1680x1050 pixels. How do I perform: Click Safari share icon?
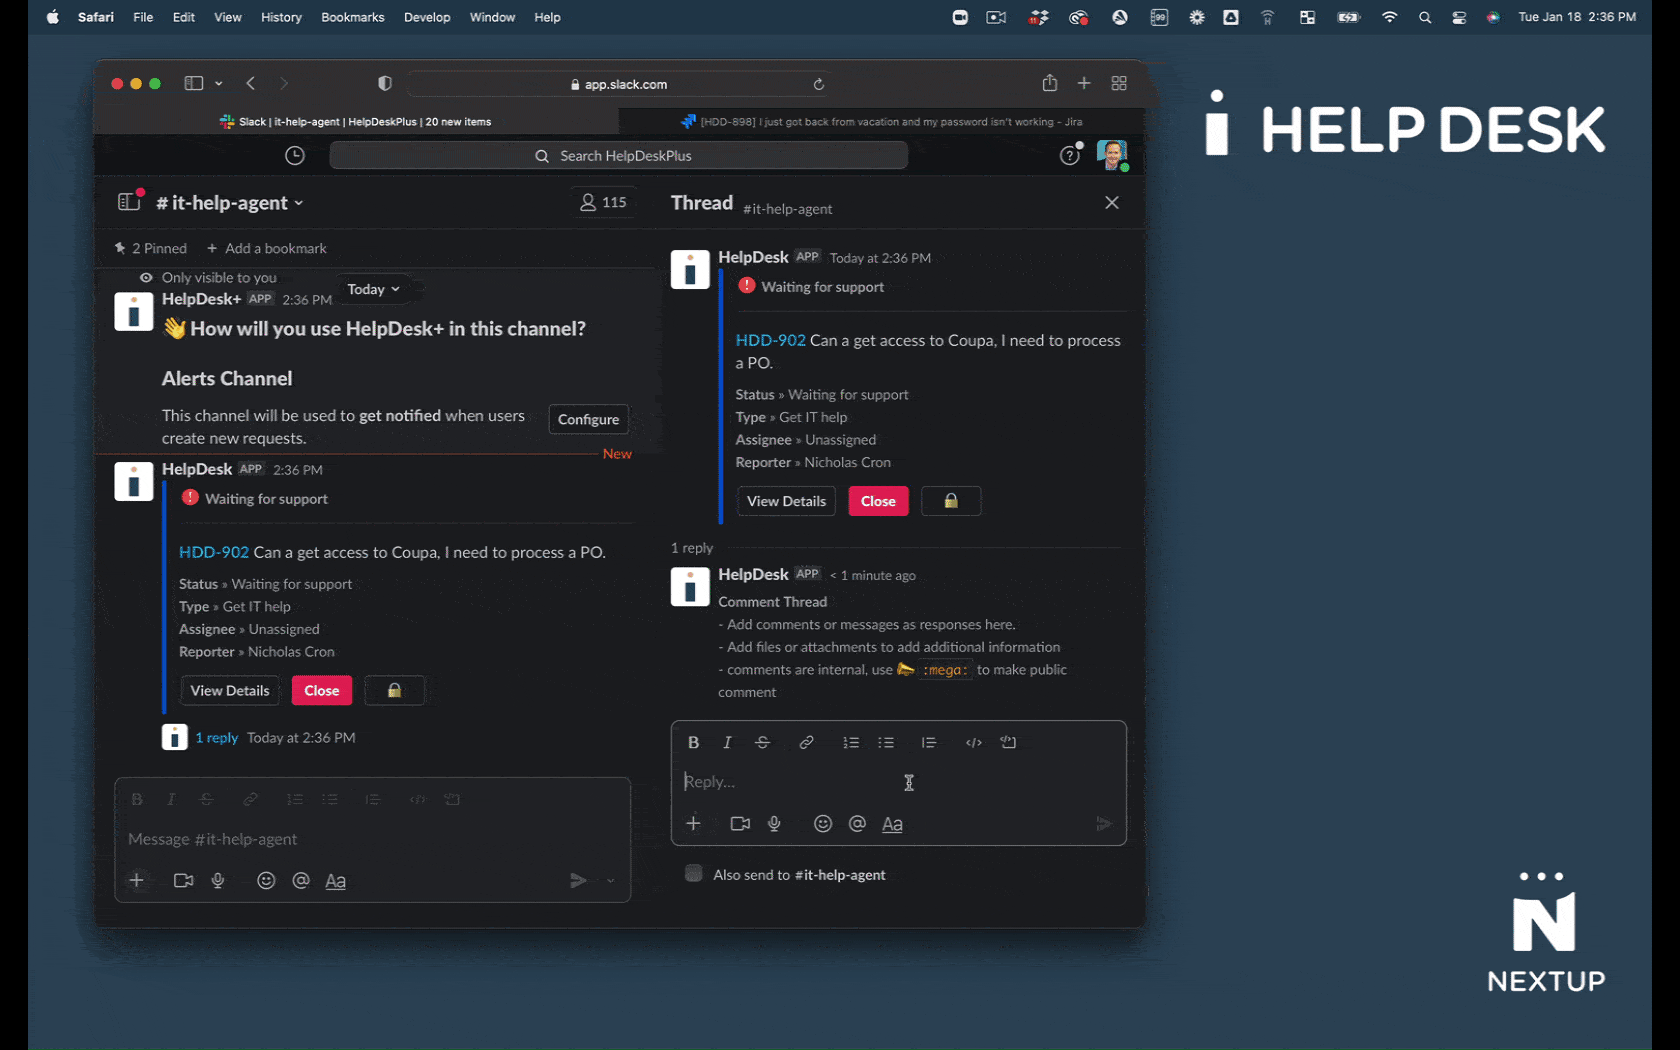point(1049,83)
